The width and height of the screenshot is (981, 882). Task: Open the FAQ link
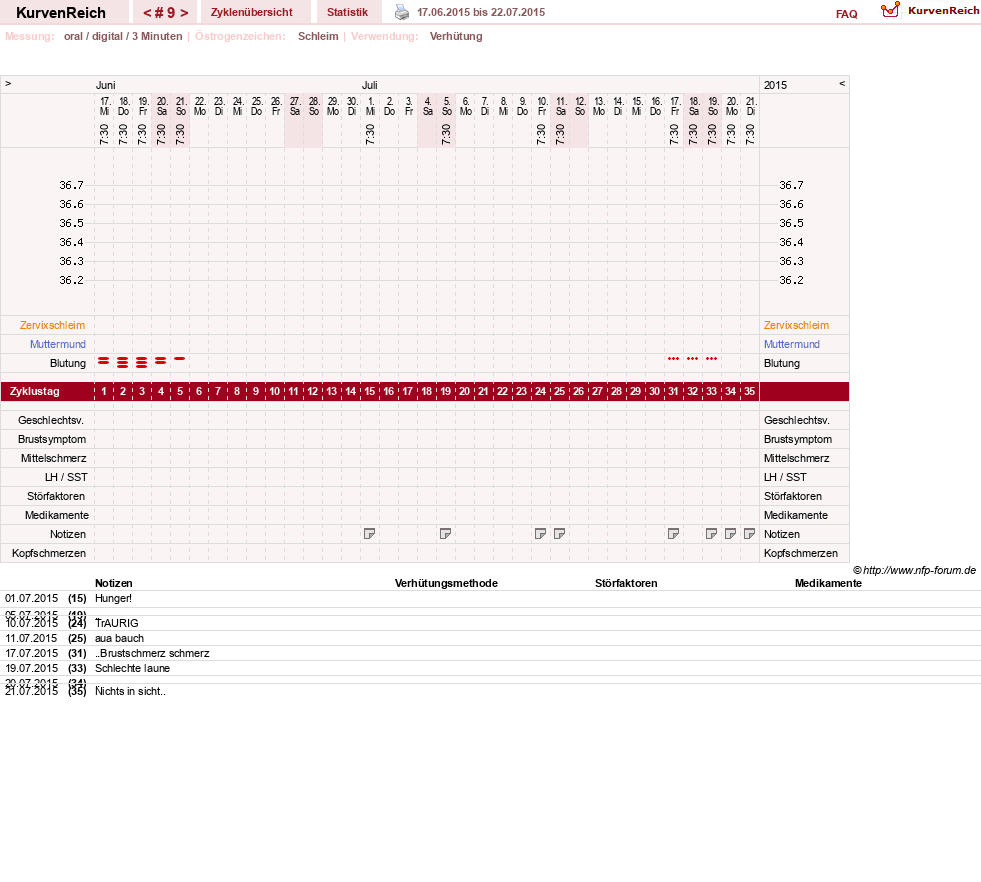(846, 14)
